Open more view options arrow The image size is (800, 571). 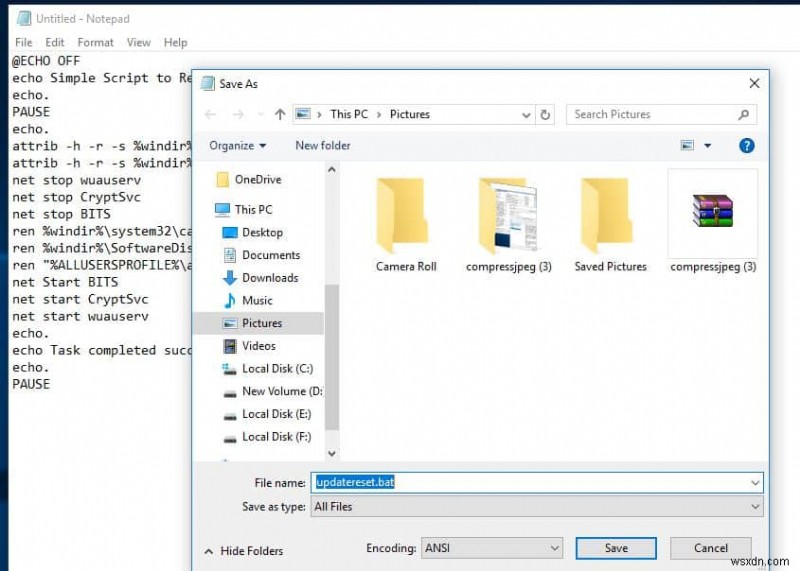pos(708,146)
